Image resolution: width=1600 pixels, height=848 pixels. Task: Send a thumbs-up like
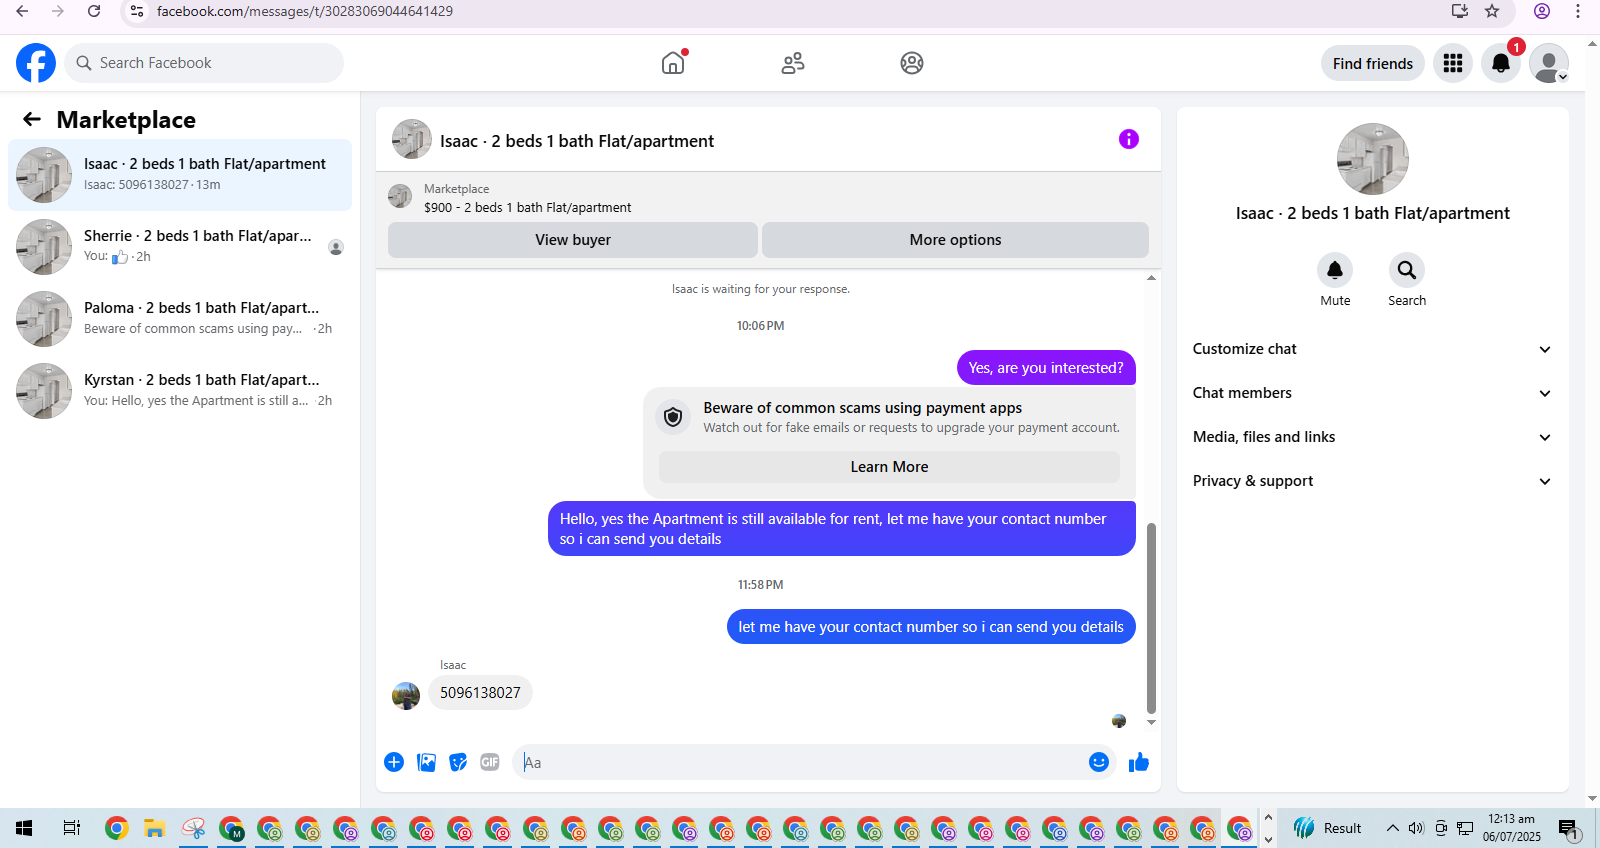coord(1139,762)
